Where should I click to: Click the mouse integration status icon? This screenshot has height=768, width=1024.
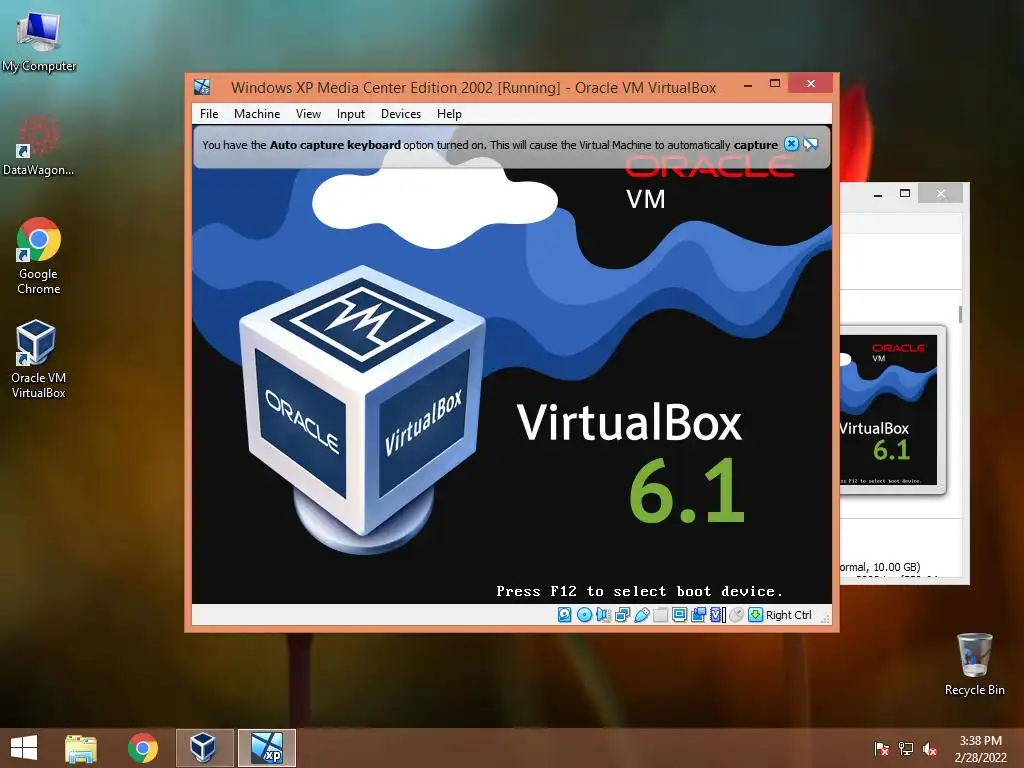tap(736, 615)
